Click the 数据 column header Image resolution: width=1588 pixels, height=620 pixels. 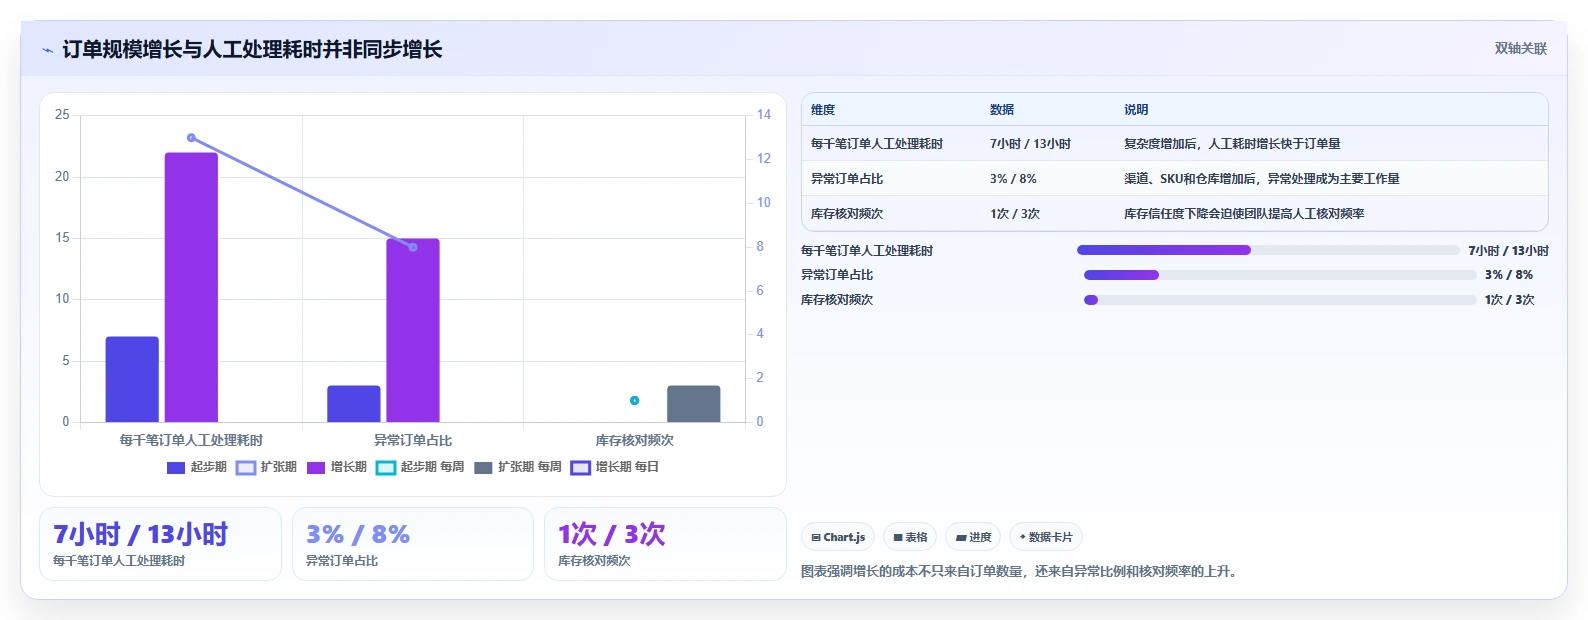1002,110
